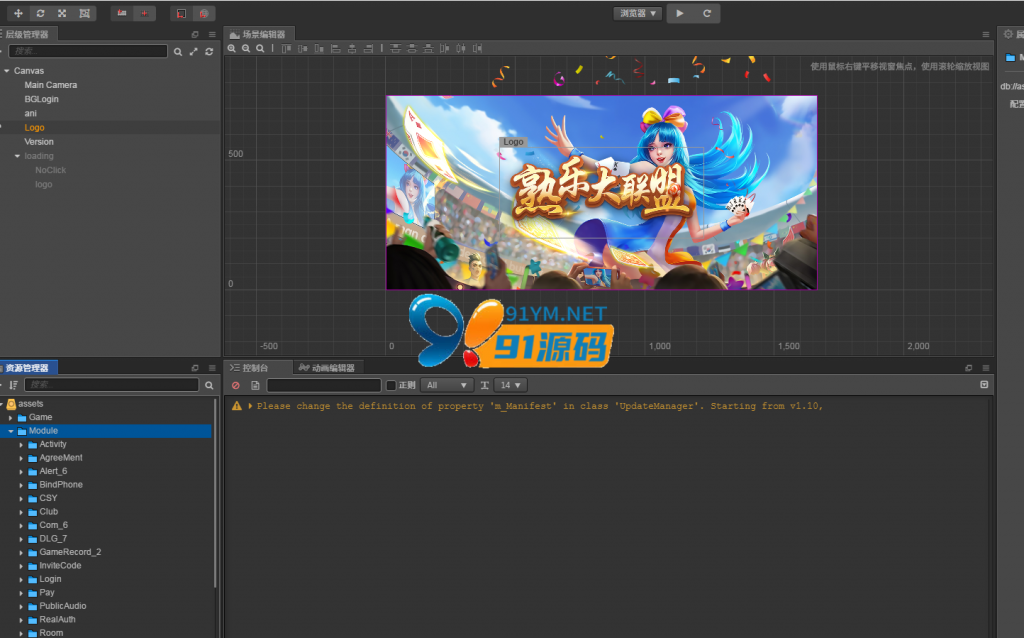Expand the warning message about m_Manifest
This screenshot has width=1024, height=638.
point(250,406)
